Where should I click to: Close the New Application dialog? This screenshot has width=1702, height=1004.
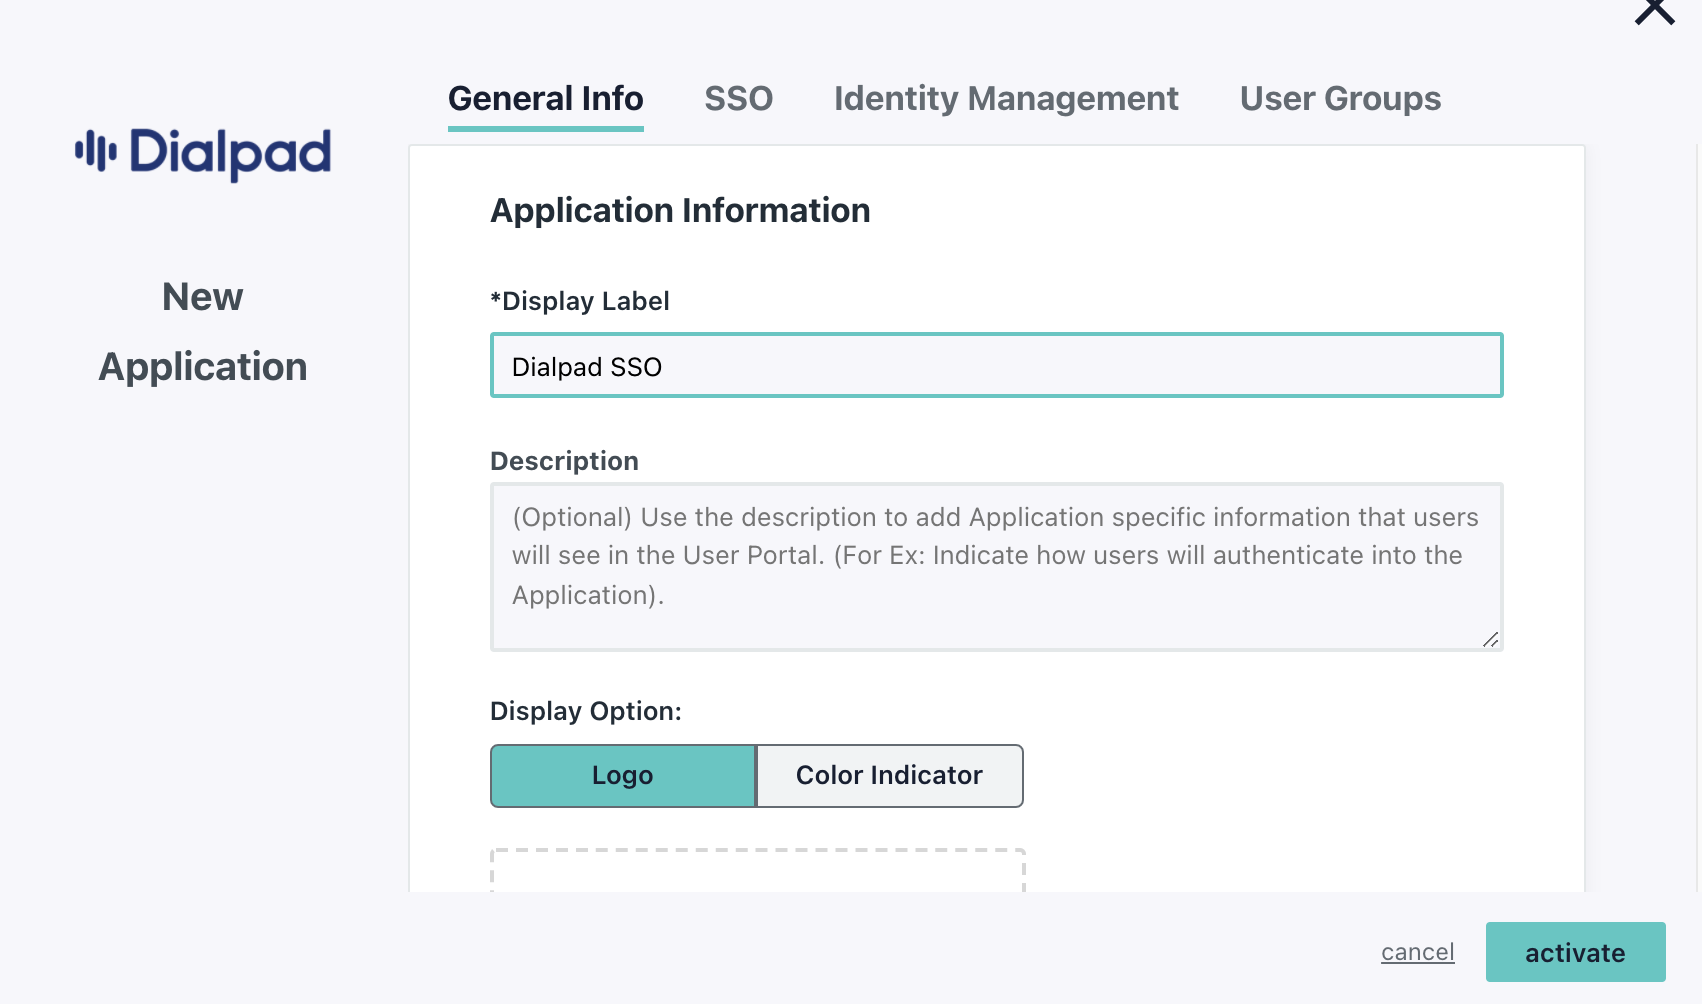(1654, 10)
